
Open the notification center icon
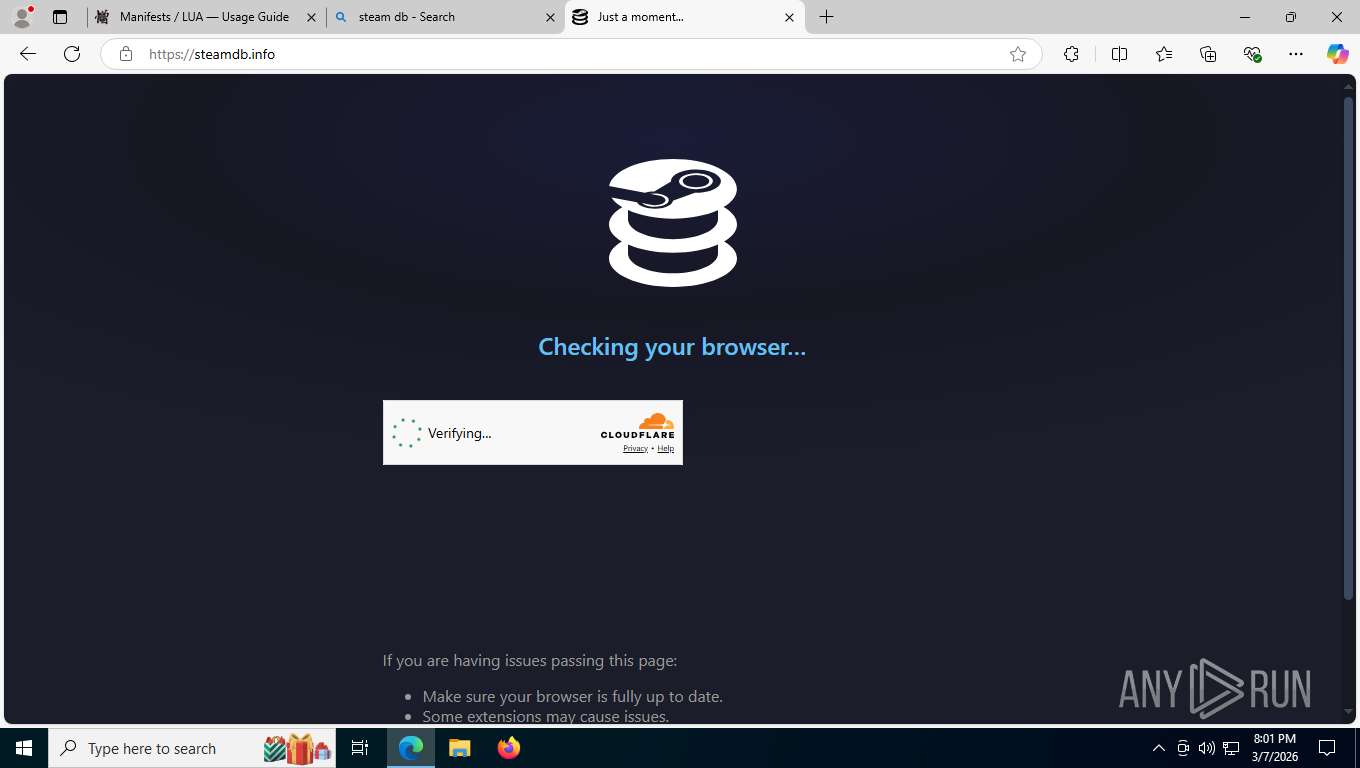point(1328,748)
